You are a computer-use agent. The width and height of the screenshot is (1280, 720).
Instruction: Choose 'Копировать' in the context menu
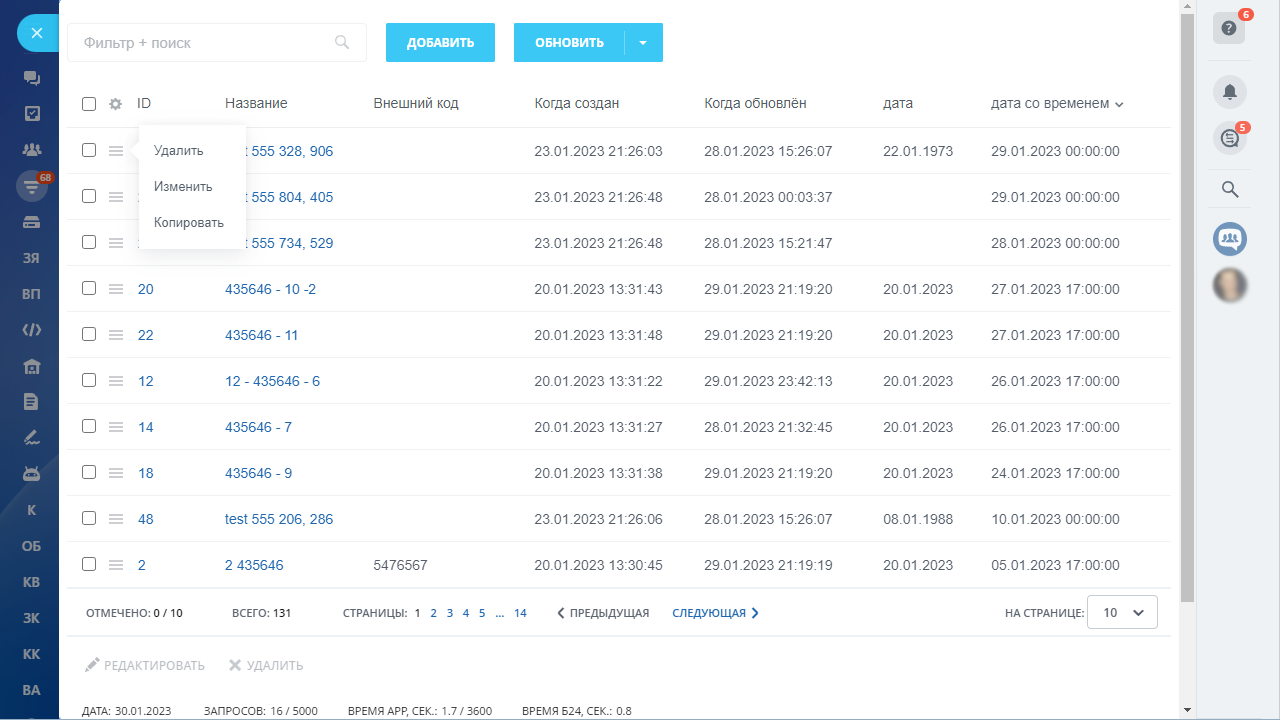(x=189, y=223)
